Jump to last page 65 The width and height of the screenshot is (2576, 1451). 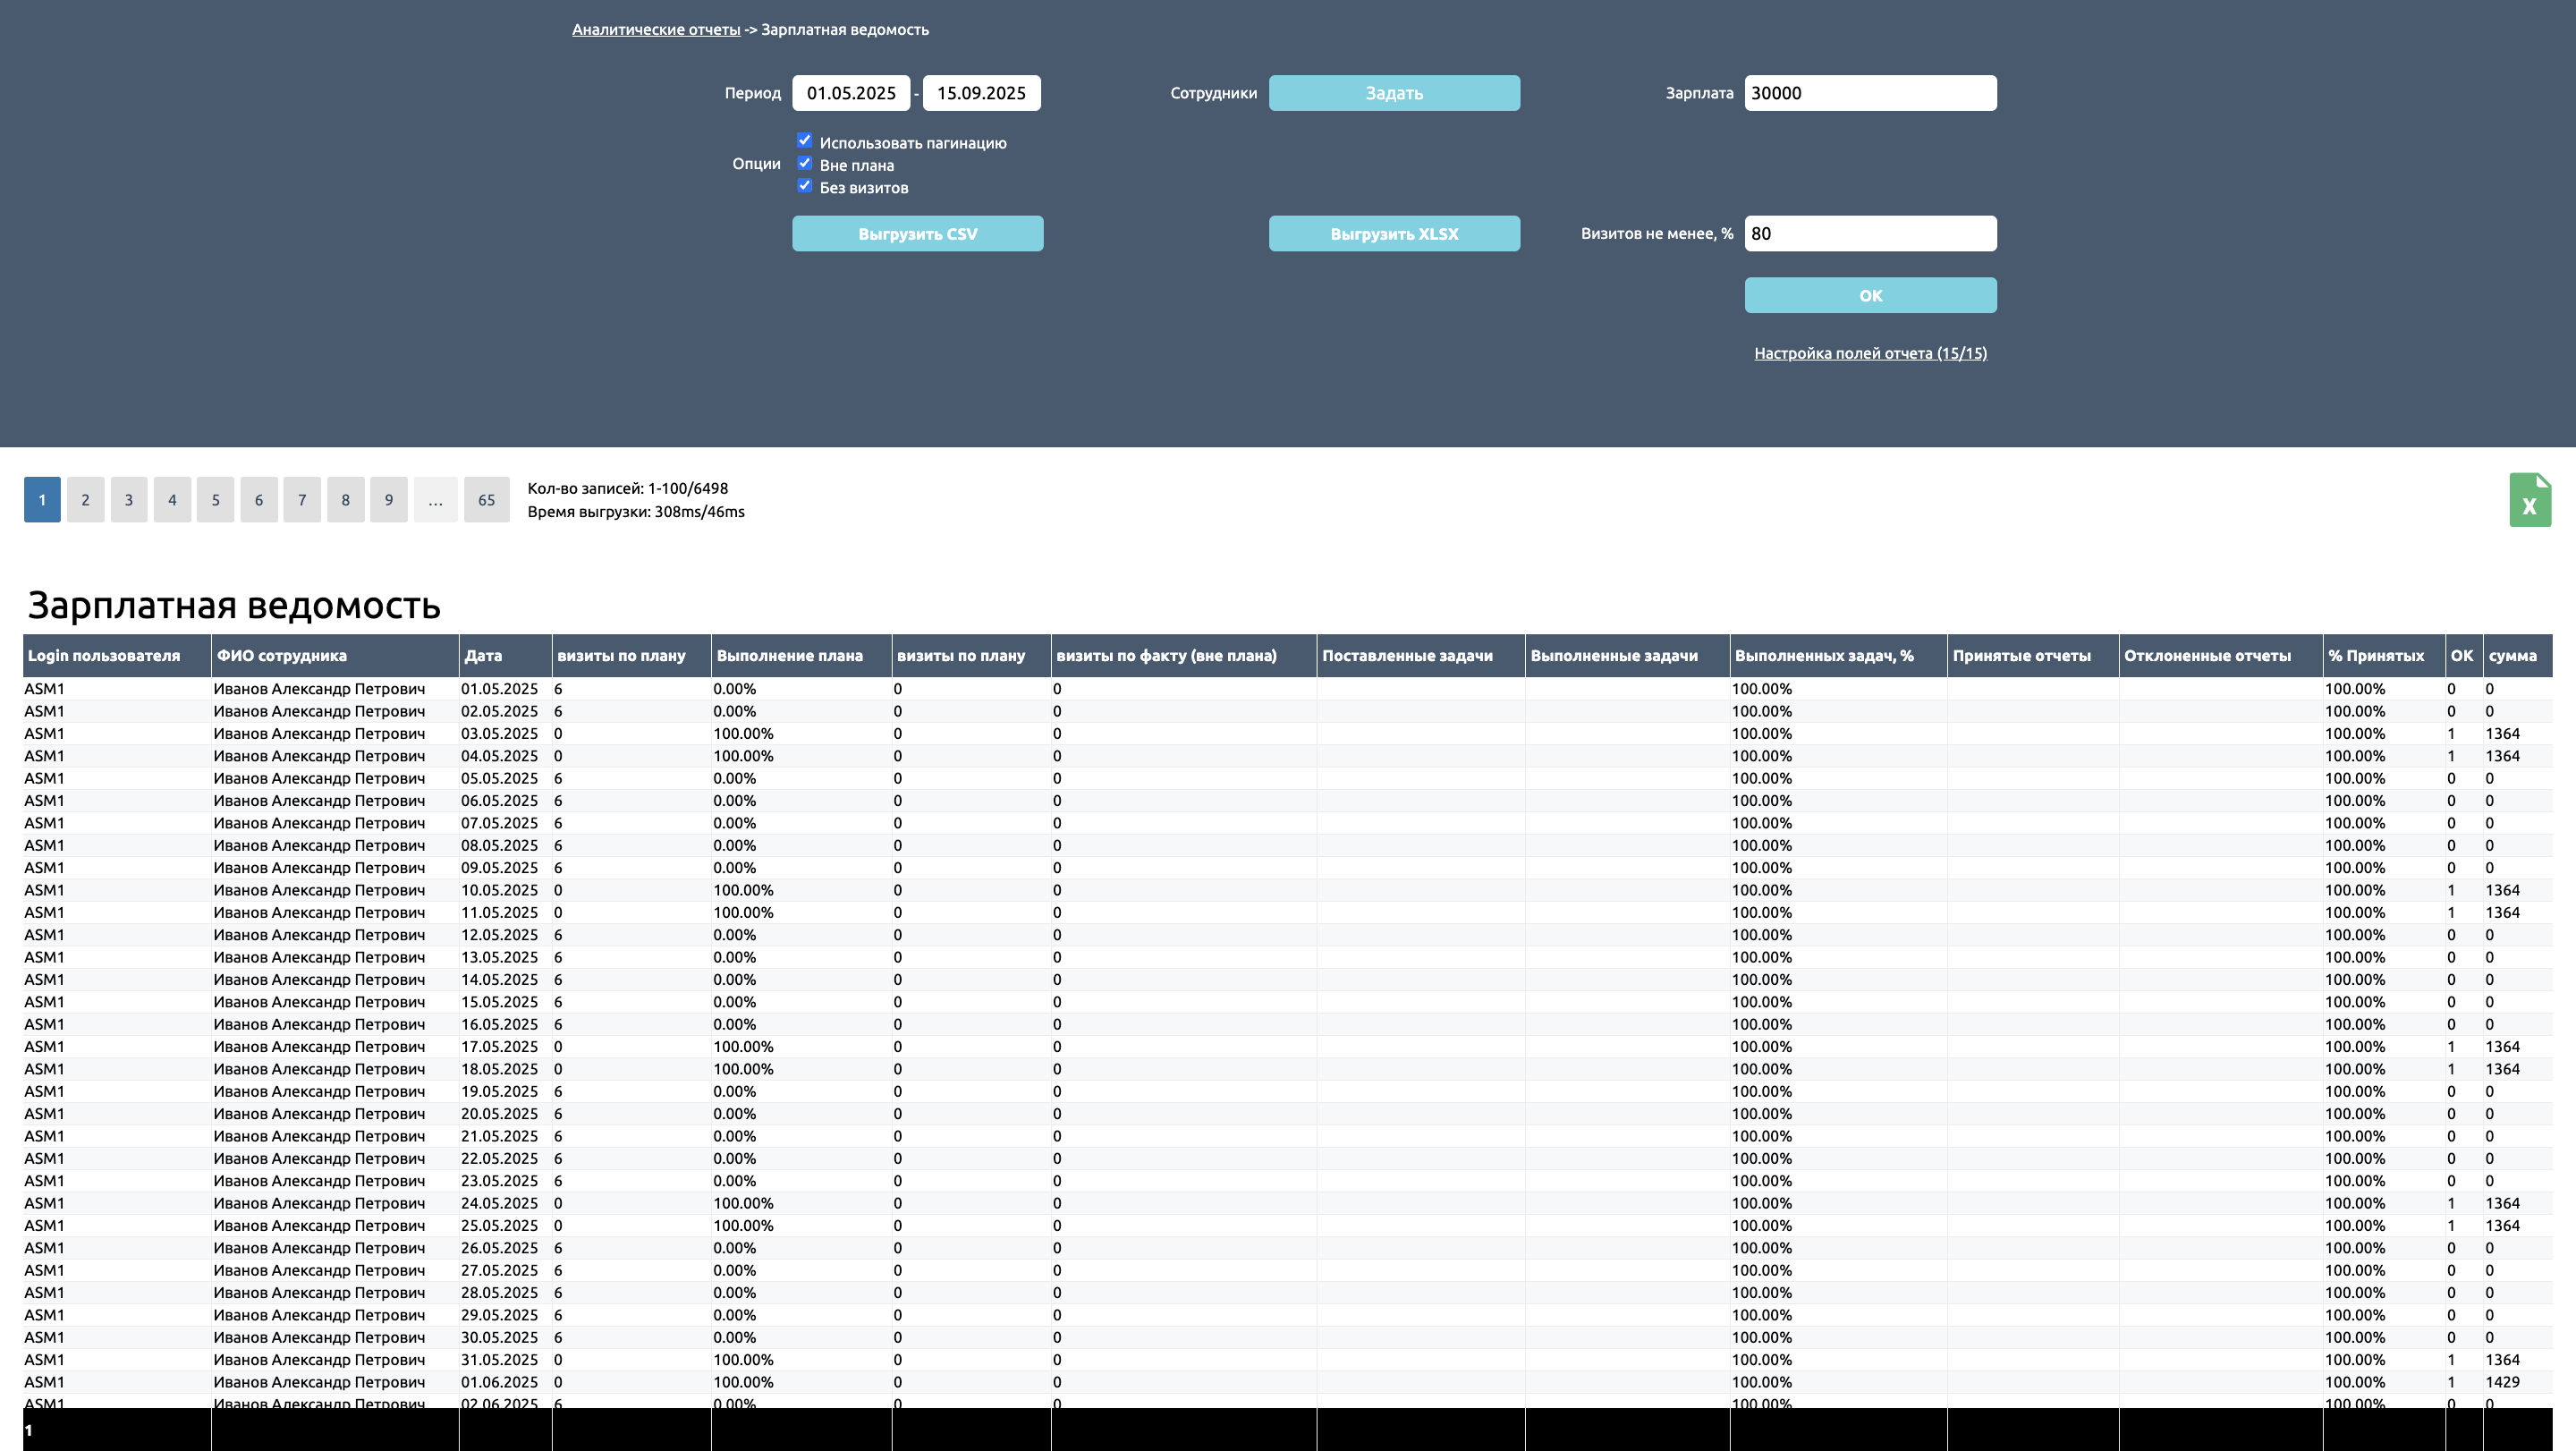(486, 500)
